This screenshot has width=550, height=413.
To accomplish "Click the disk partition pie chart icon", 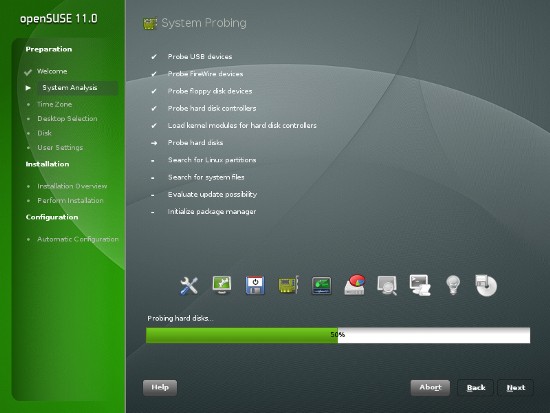I will pyautogui.click(x=355, y=285).
